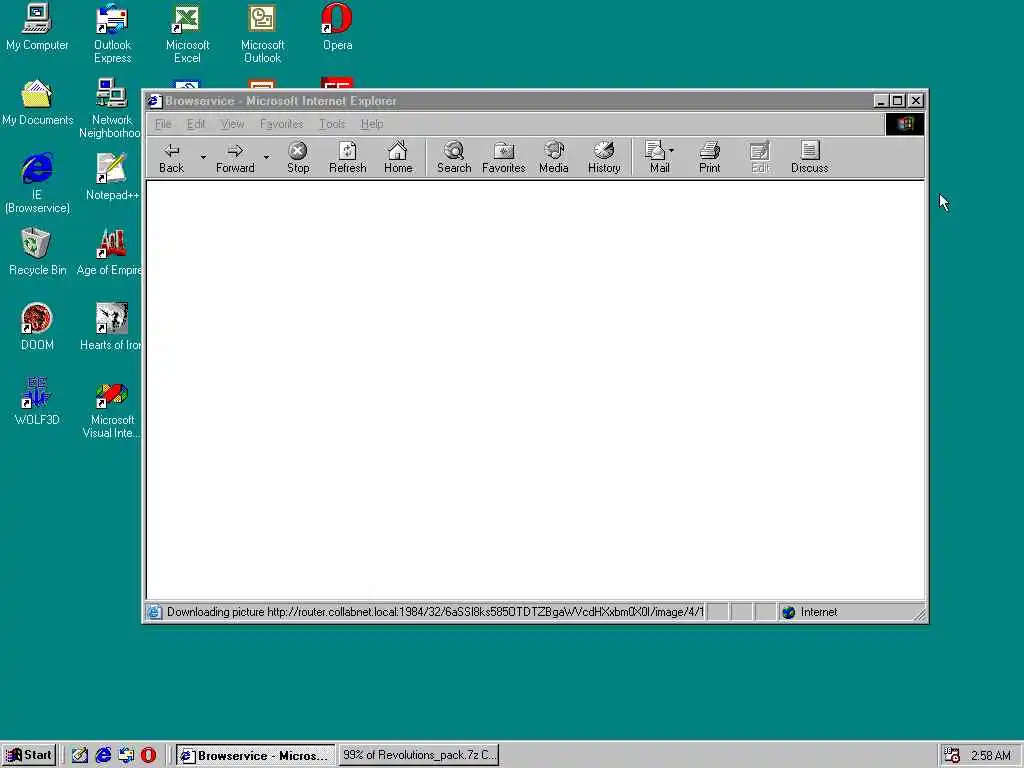Screen dimensions: 1024x768
Task: Click the Forward toolbar button
Action: click(235, 157)
